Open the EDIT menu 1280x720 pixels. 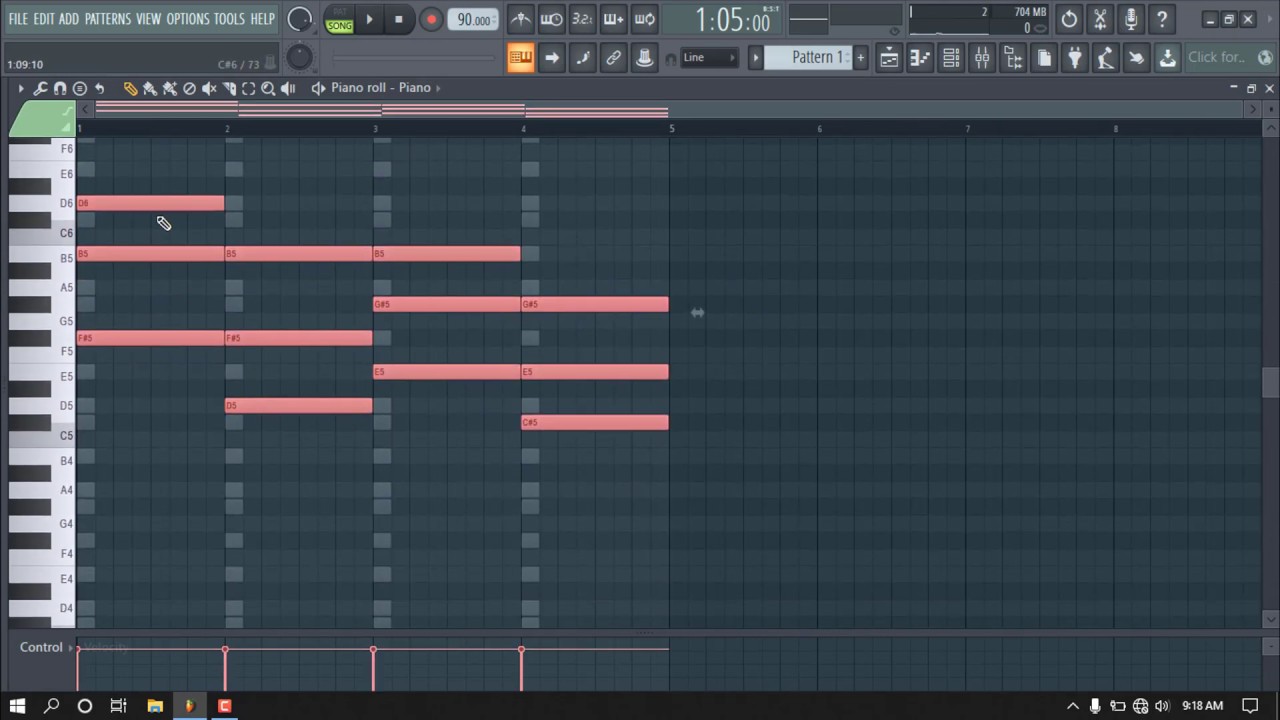pos(43,19)
